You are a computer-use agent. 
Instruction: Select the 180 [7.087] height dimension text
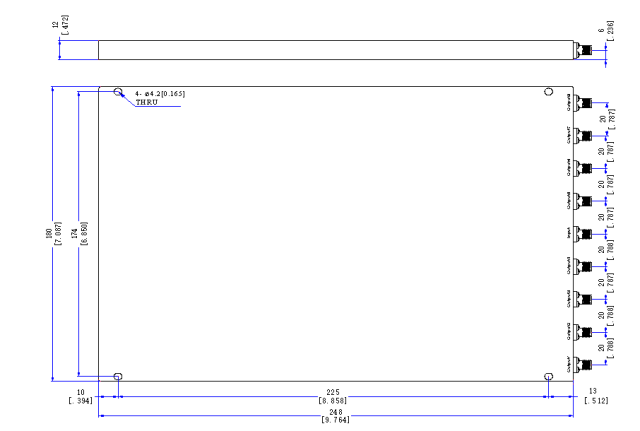[53, 233]
